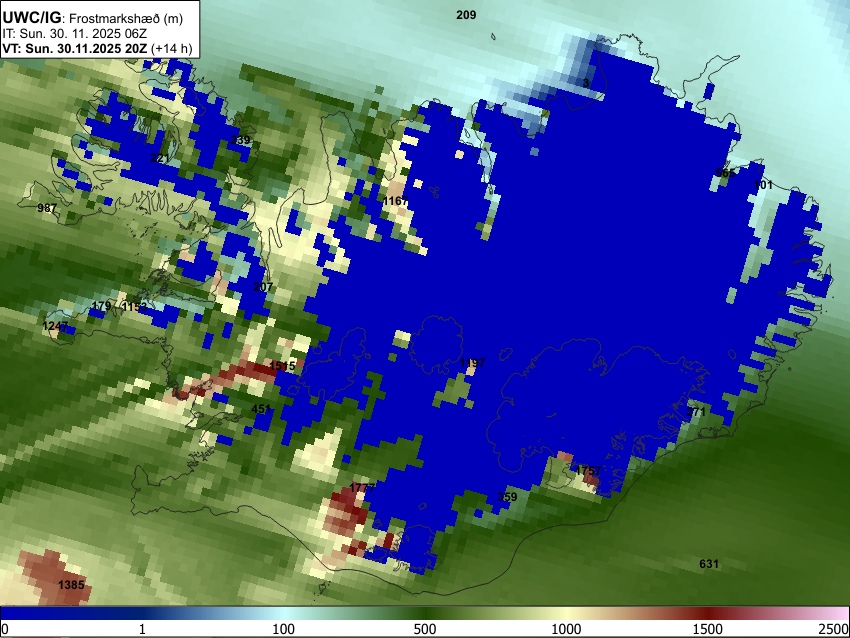Click the map value label 631
850x638 pixels.
coord(709,564)
